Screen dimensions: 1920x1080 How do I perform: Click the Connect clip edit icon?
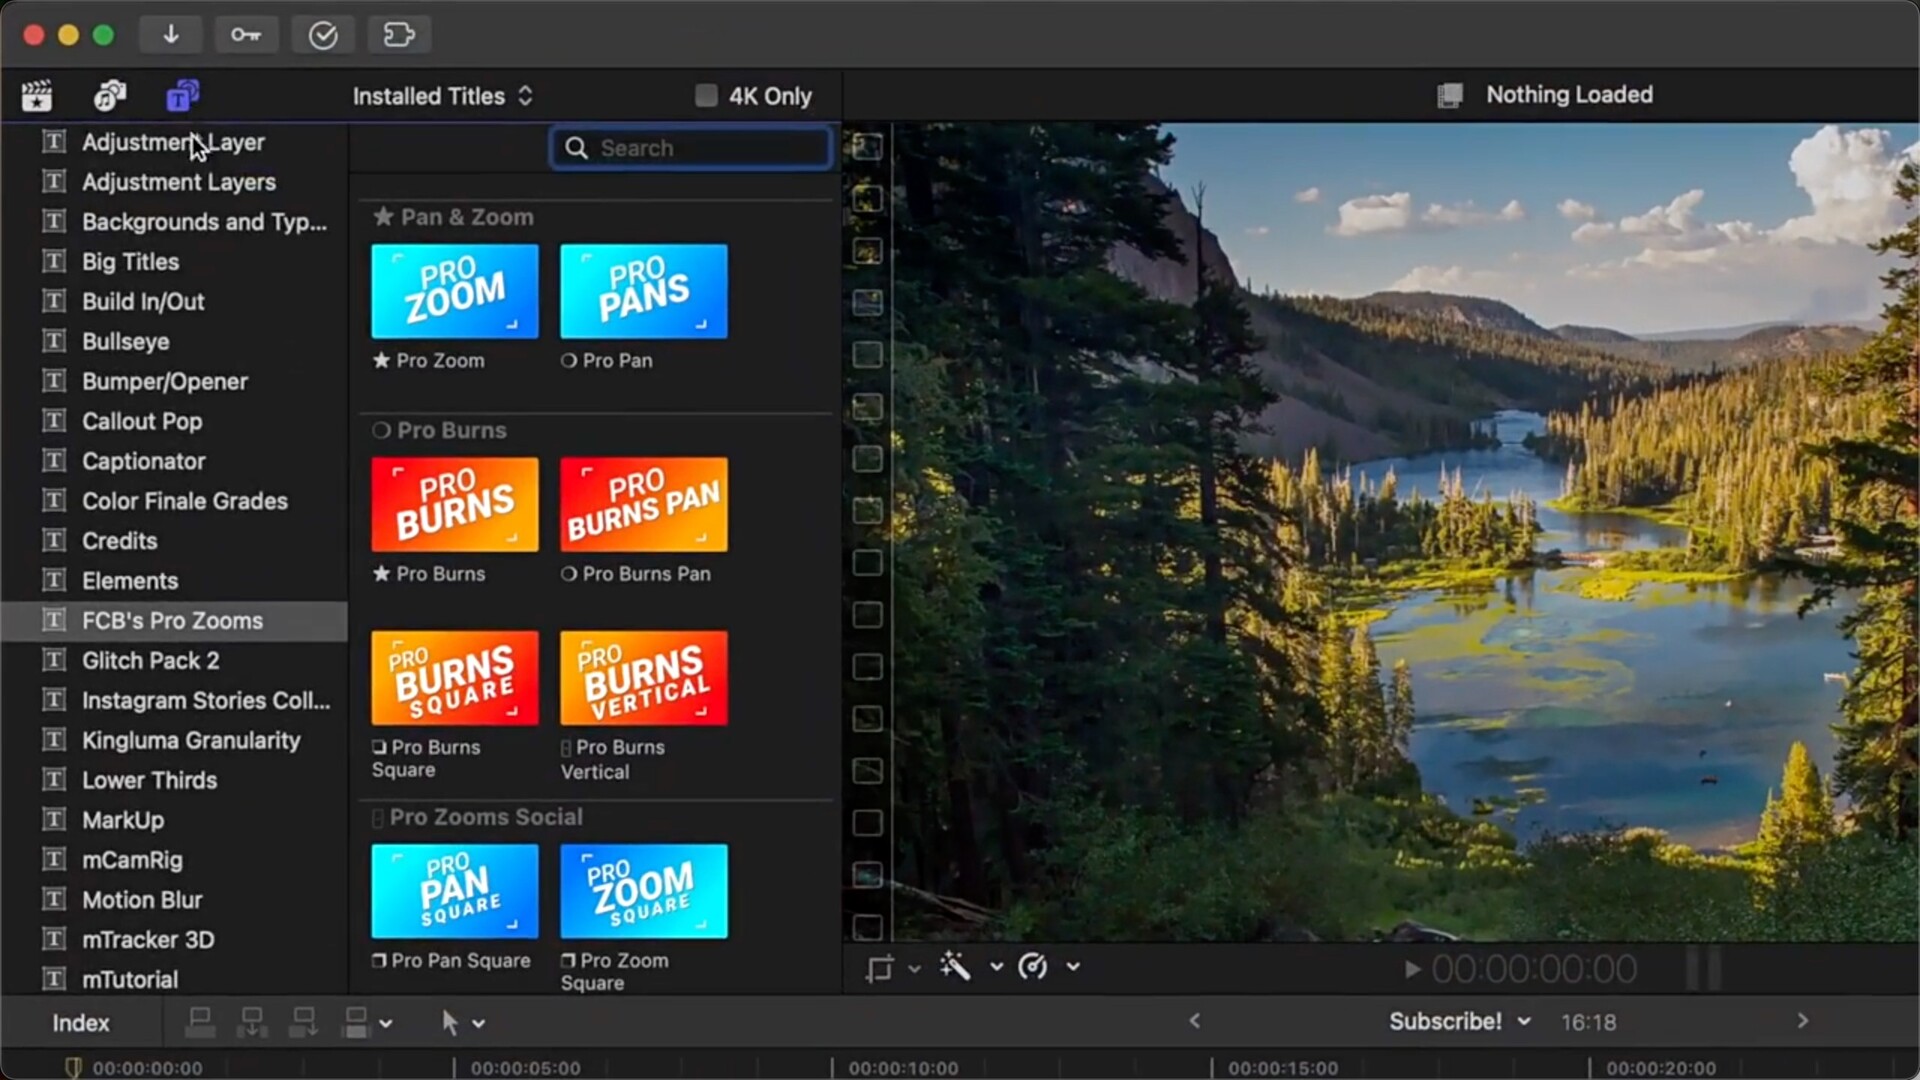(200, 1022)
